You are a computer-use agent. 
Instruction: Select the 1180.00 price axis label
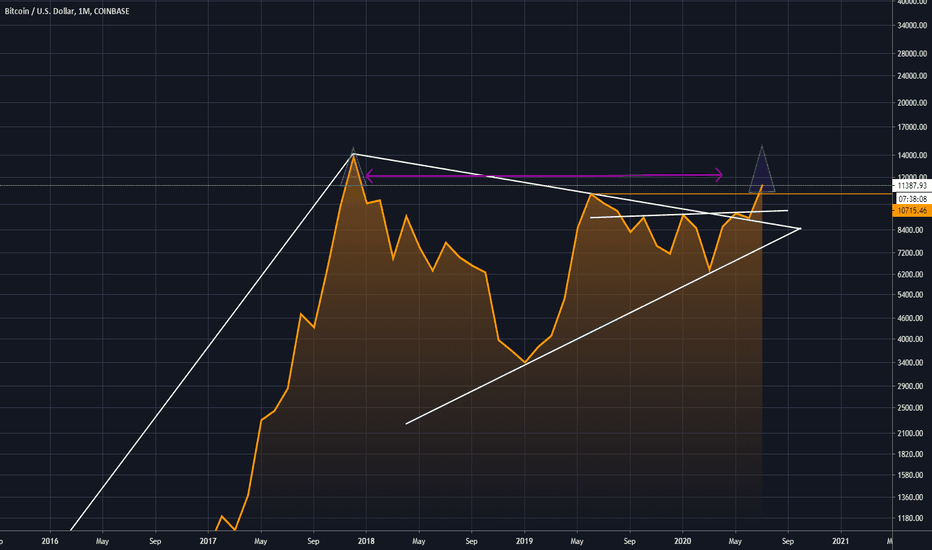pos(911,518)
